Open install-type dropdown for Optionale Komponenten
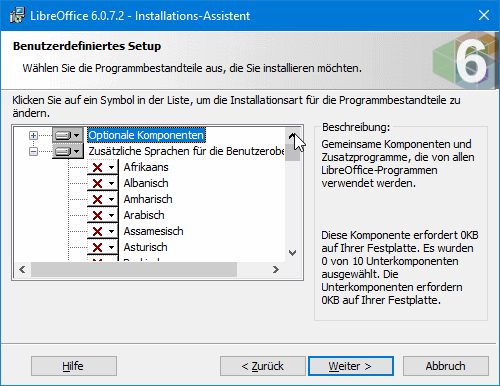 (x=68, y=135)
